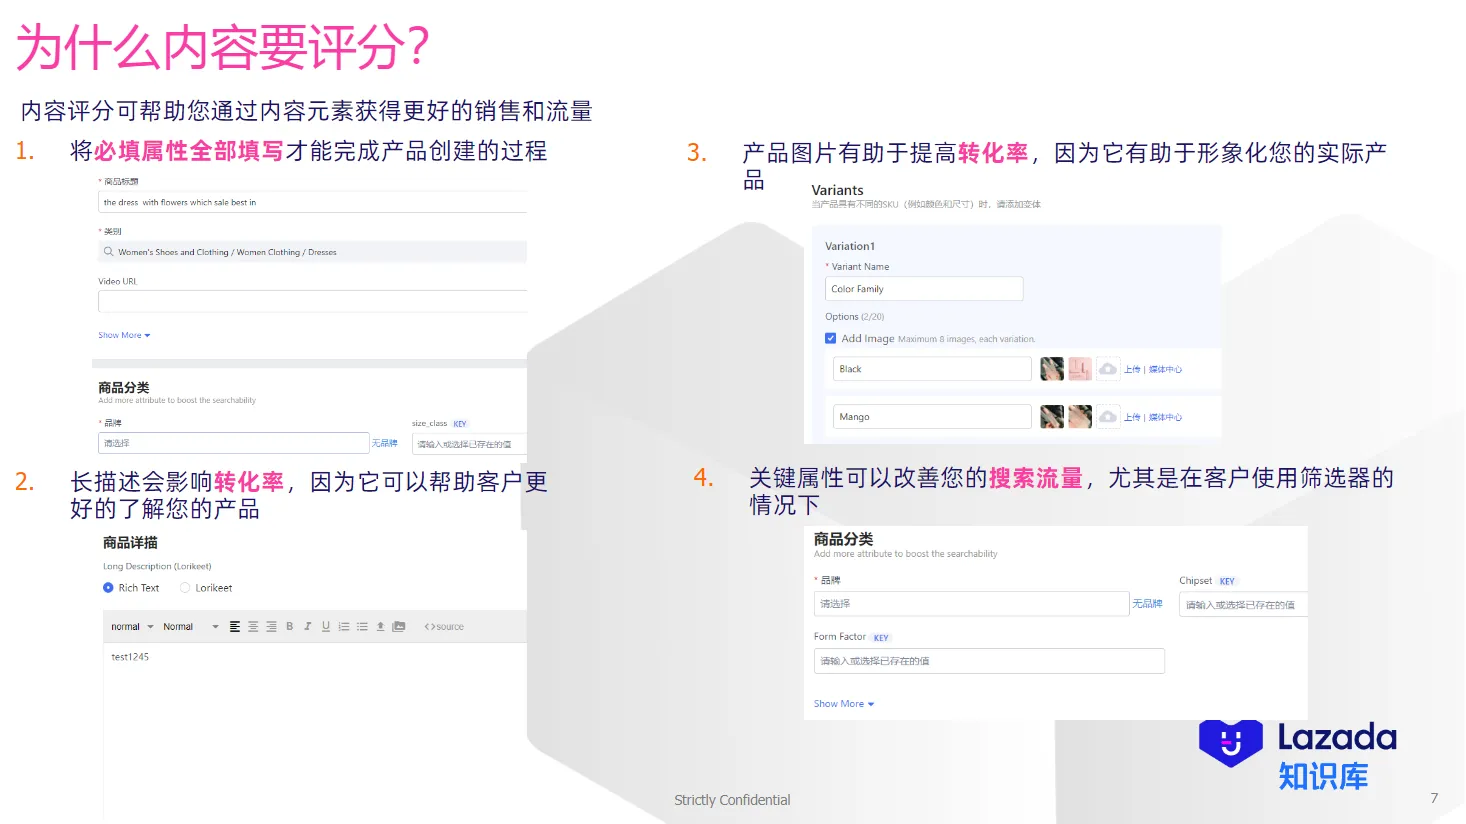Image resolution: width=1466 pixels, height=824 pixels.
Task: Click the cloud upload icon for Mango variant
Action: tap(1108, 416)
